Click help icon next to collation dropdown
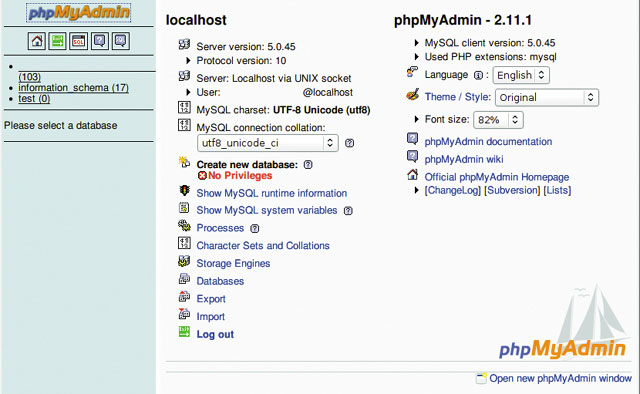Screen dimensions: 640x394 click(x=349, y=143)
